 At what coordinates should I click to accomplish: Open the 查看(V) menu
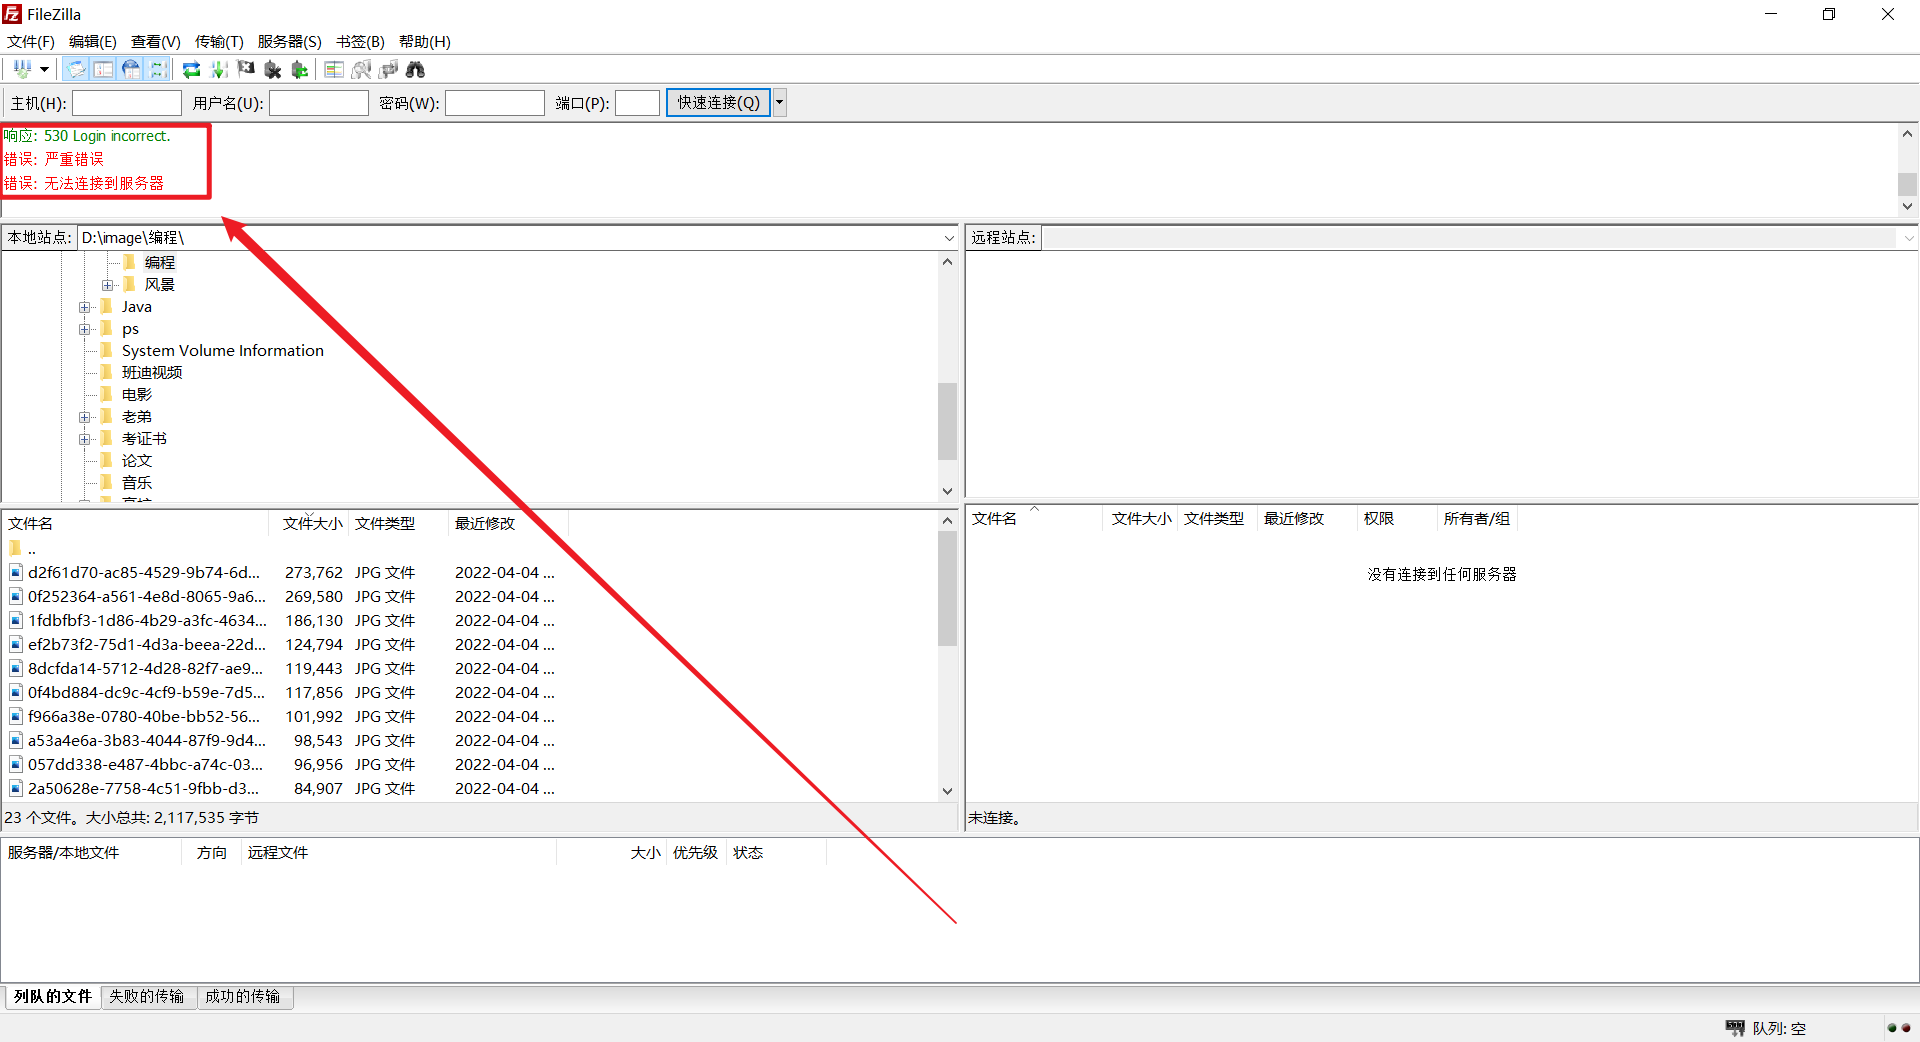[156, 41]
